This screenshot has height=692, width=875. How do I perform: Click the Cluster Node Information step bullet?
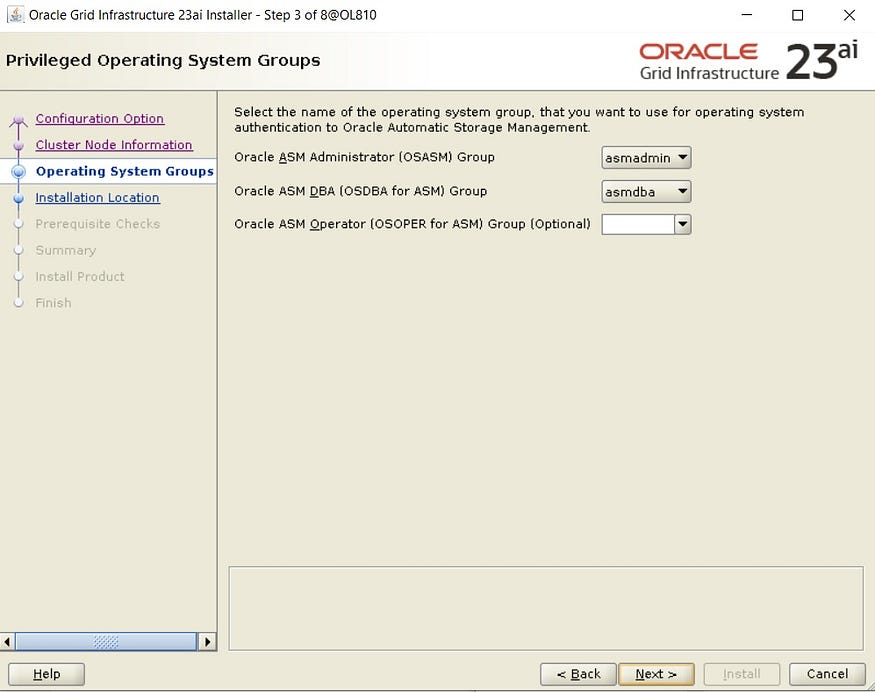(x=18, y=145)
